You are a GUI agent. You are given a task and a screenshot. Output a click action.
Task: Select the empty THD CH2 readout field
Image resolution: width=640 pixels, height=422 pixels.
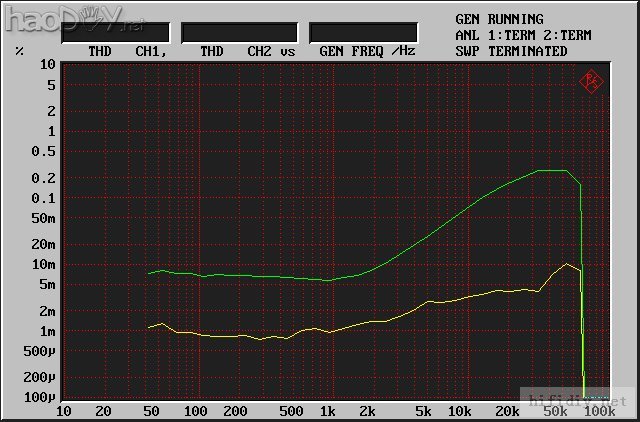pyautogui.click(x=239, y=33)
